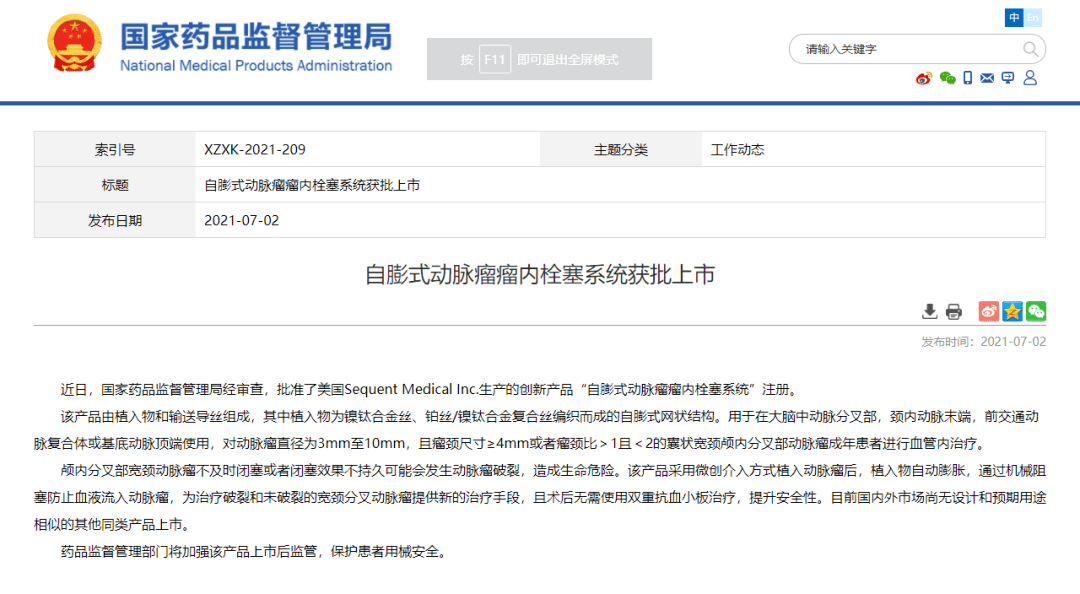Click the paragraph beginning 近日，国家药品监督管理局
The height and width of the screenshot is (594, 1080).
pos(431,390)
